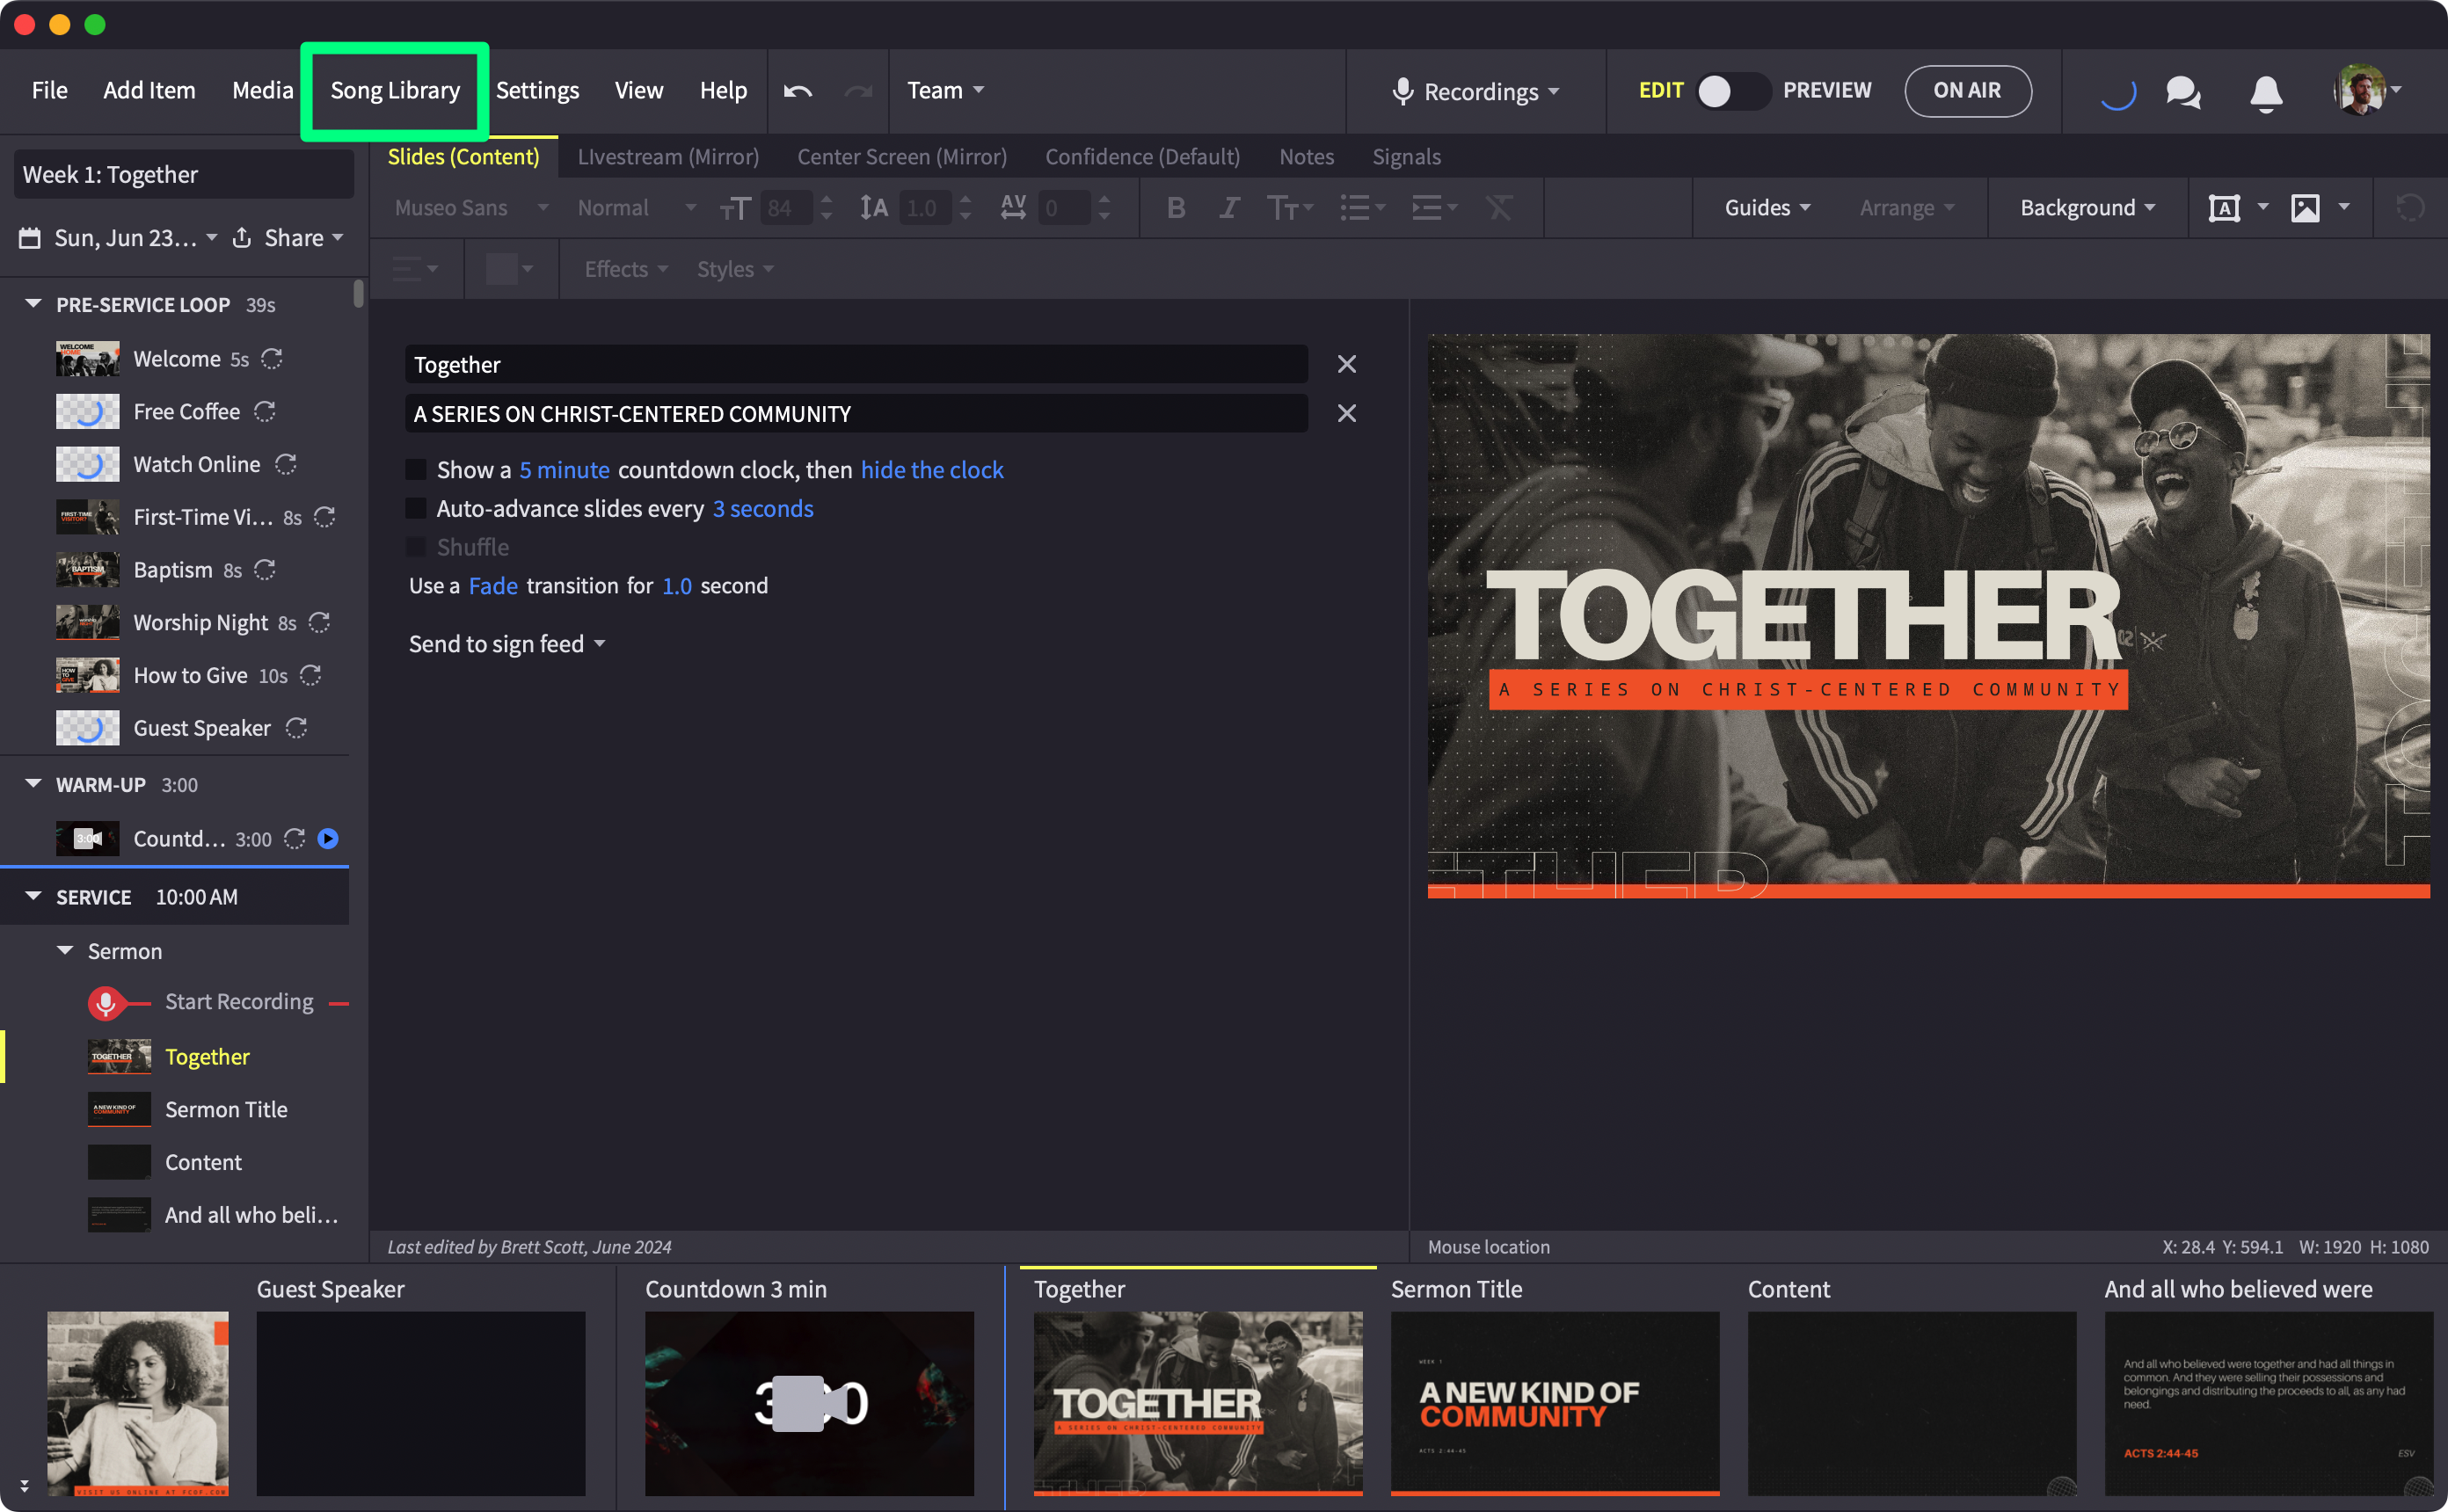Click the loop icon beside Free Coffee
This screenshot has width=2448, height=1512.
tap(264, 412)
